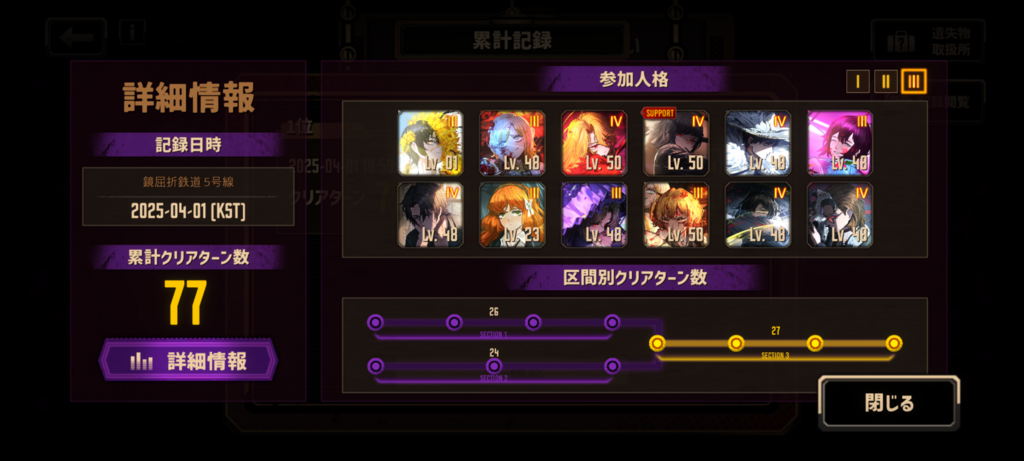The image size is (1024, 461).
Task: Click the back arrow icon
Action: [x=76, y=37]
